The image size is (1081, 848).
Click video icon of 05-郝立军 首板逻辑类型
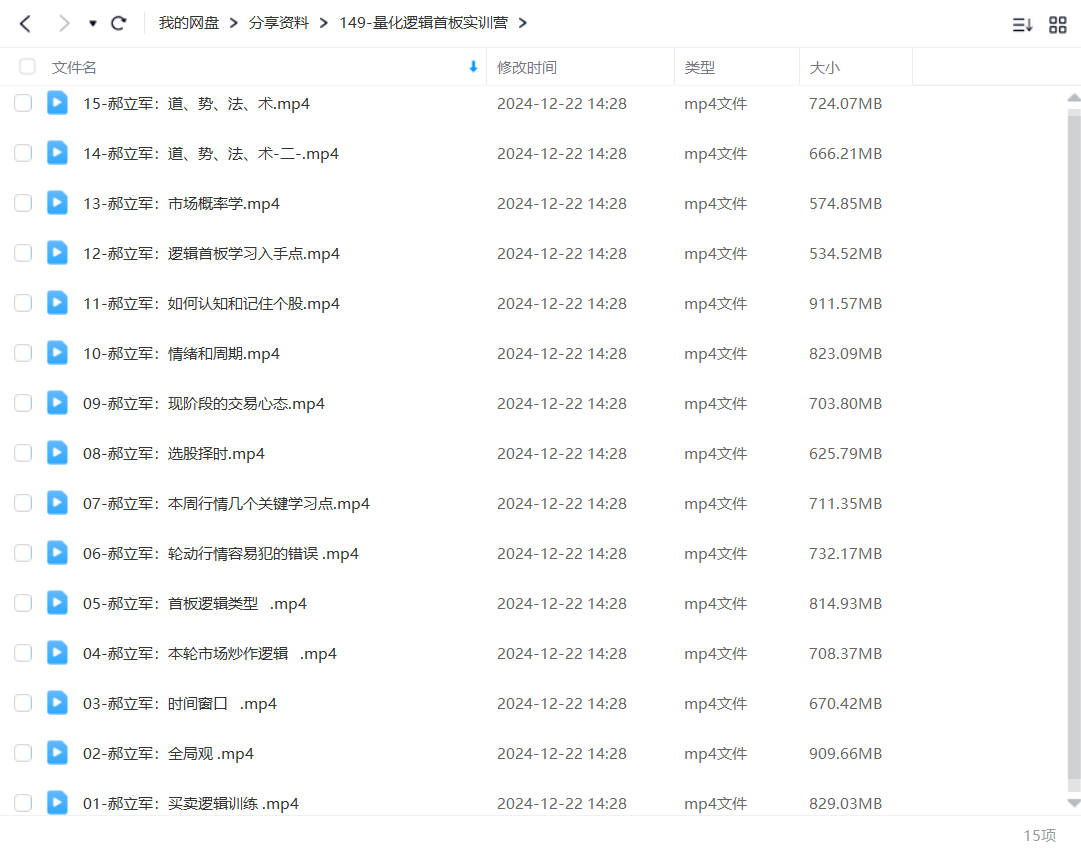57,603
